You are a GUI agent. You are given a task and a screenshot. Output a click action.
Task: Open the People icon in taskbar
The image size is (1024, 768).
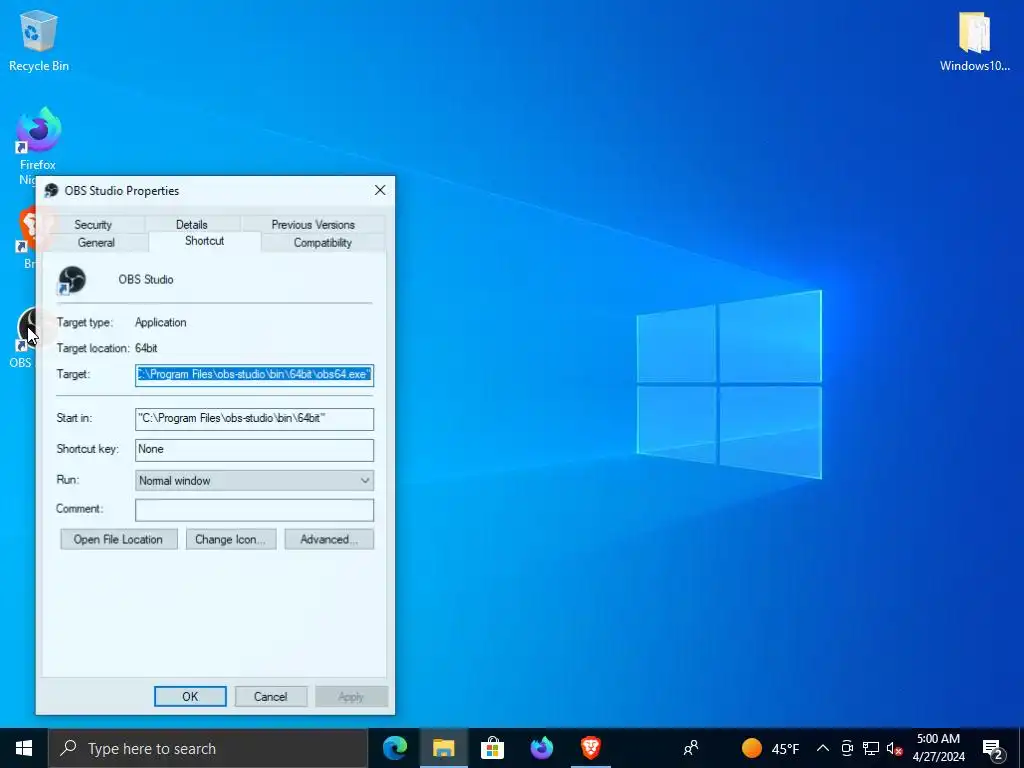pos(691,748)
